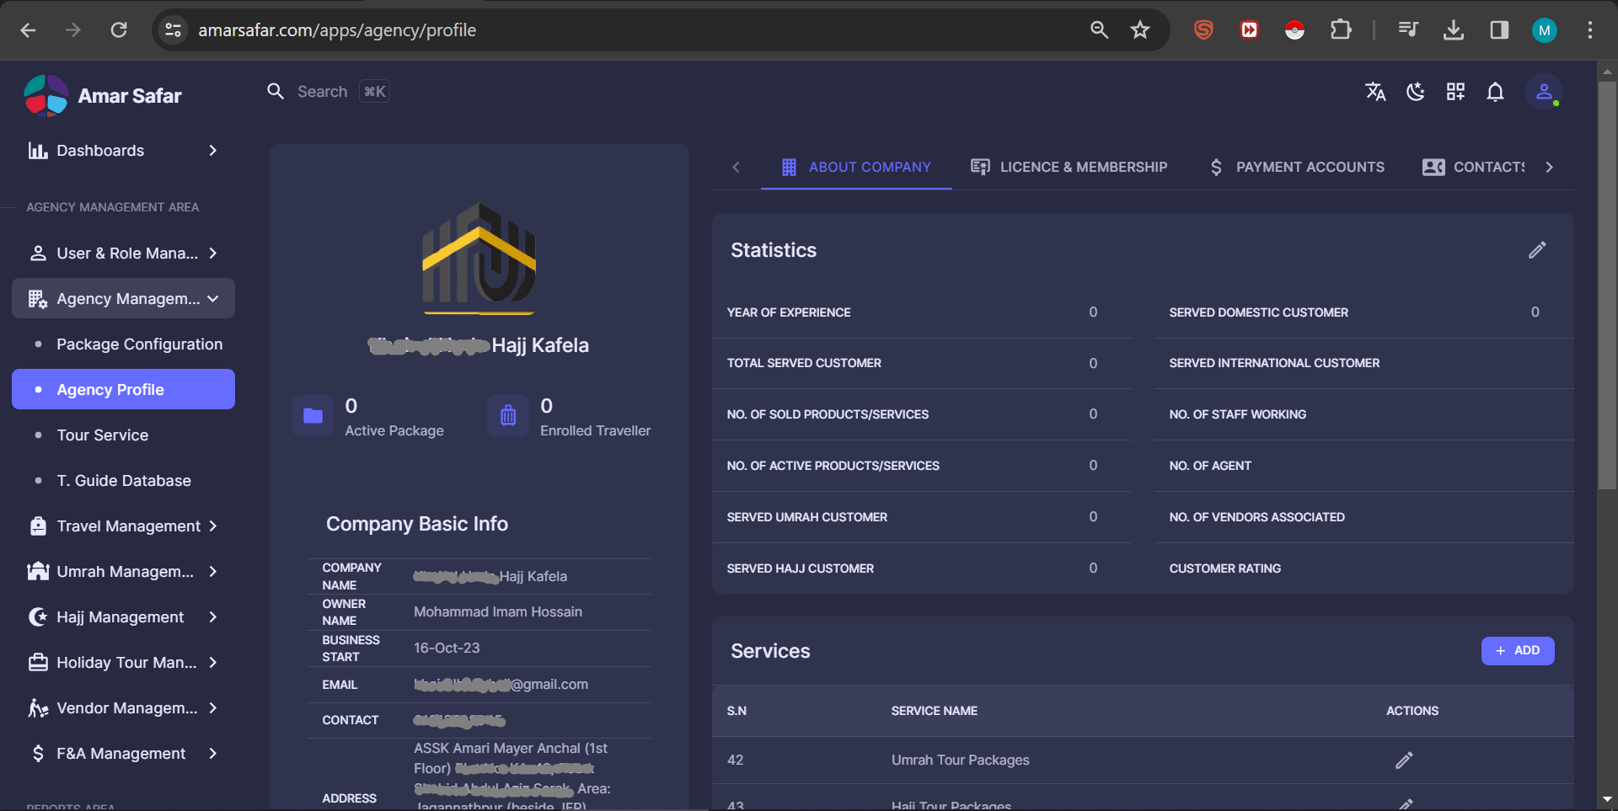
Task: Select Agency Profile sidebar item
Action: coord(123,389)
